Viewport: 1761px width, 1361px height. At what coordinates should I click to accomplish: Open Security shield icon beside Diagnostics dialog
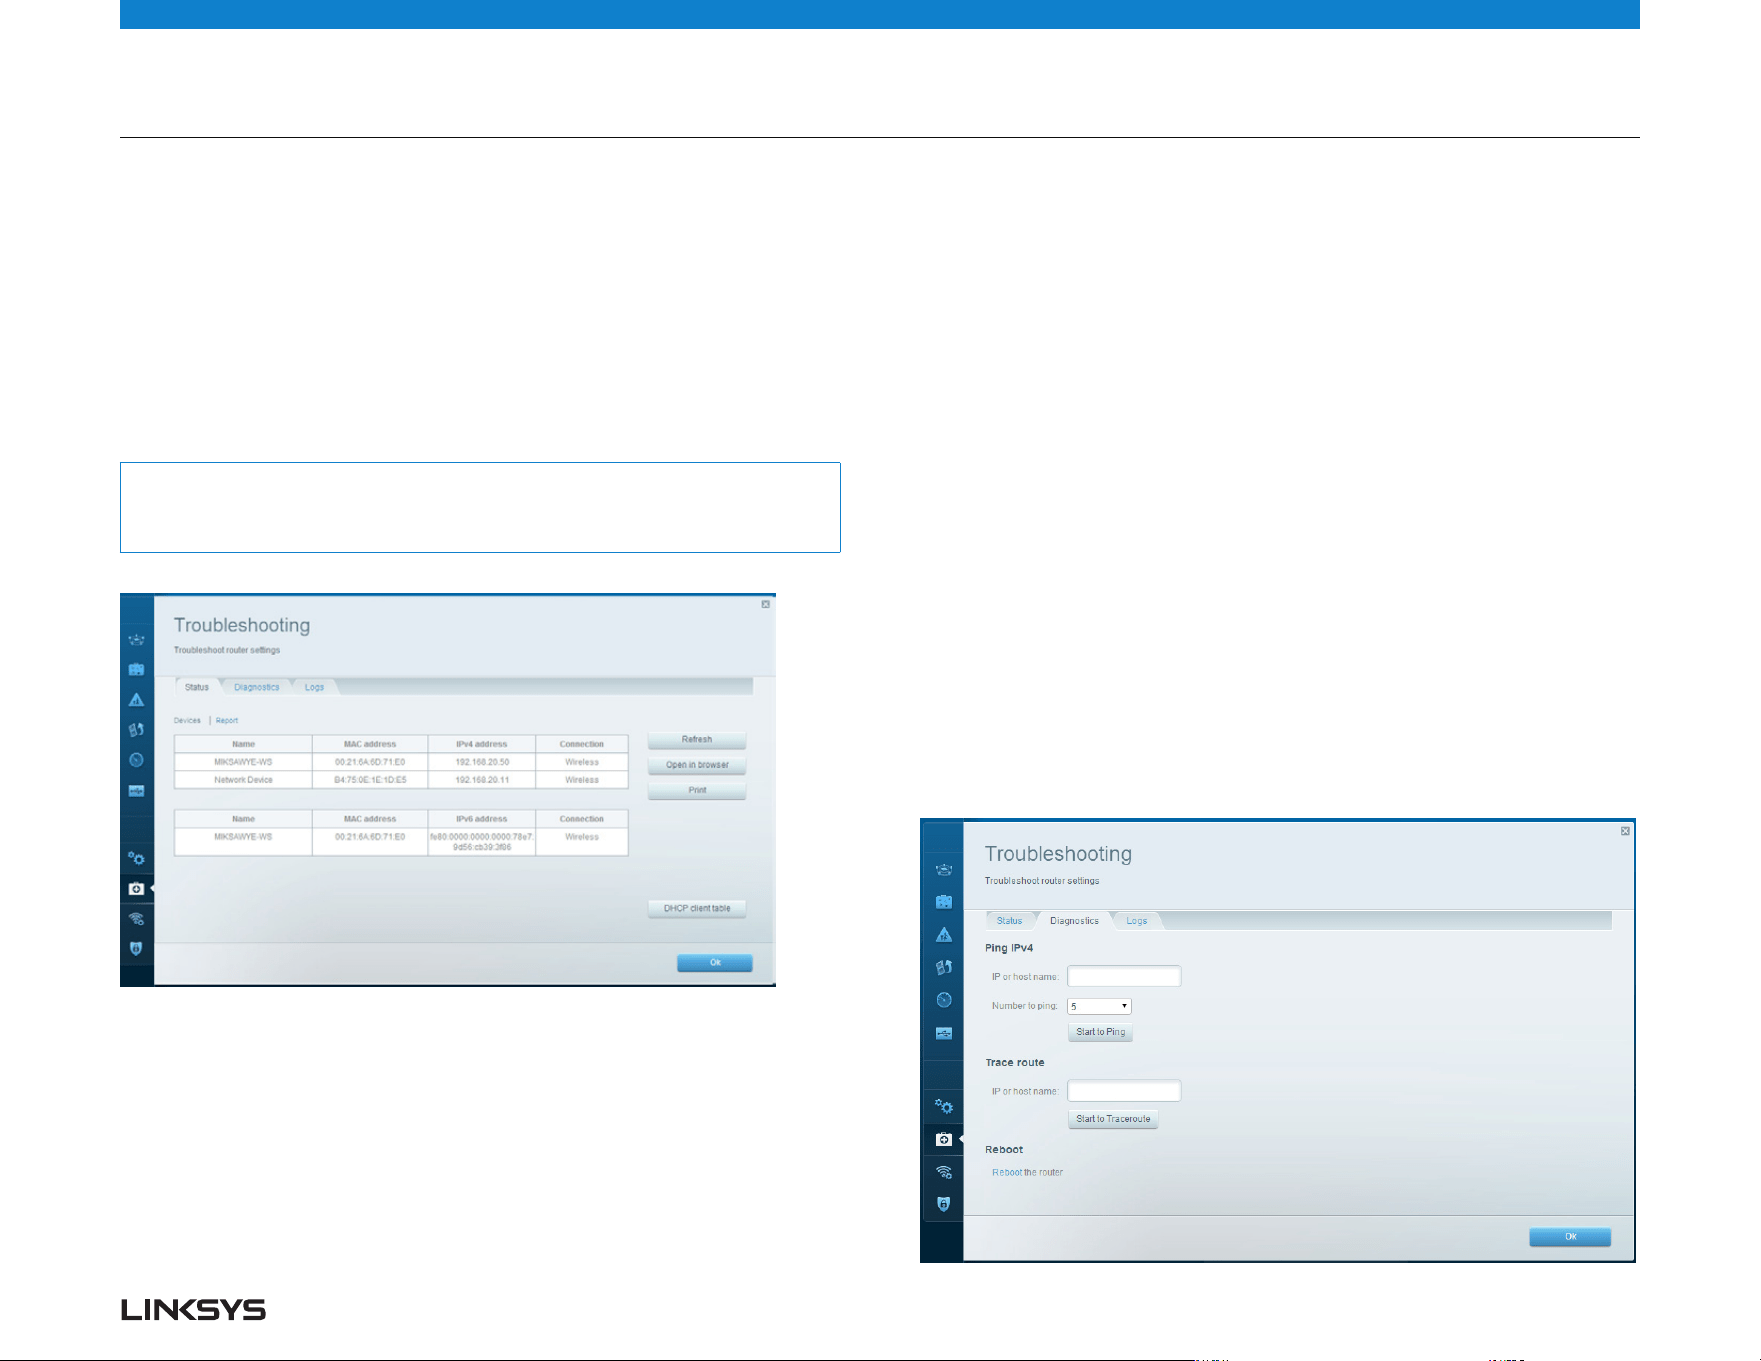coord(943,1204)
